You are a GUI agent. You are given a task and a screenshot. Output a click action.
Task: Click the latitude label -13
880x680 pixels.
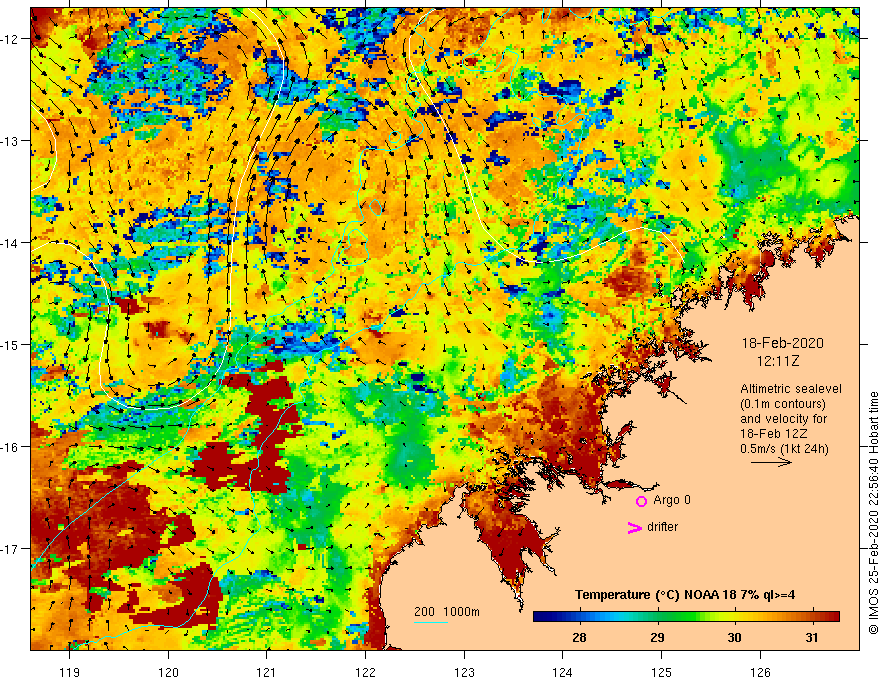tap(11, 141)
